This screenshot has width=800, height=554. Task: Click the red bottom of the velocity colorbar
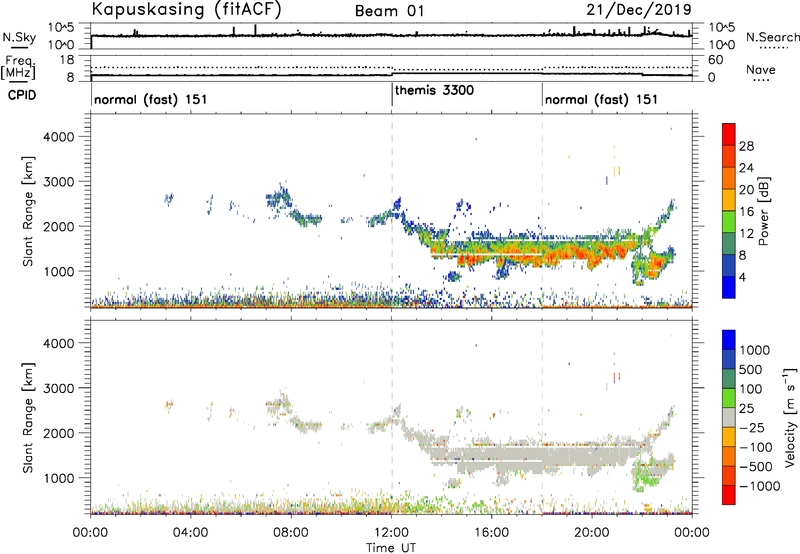729,495
